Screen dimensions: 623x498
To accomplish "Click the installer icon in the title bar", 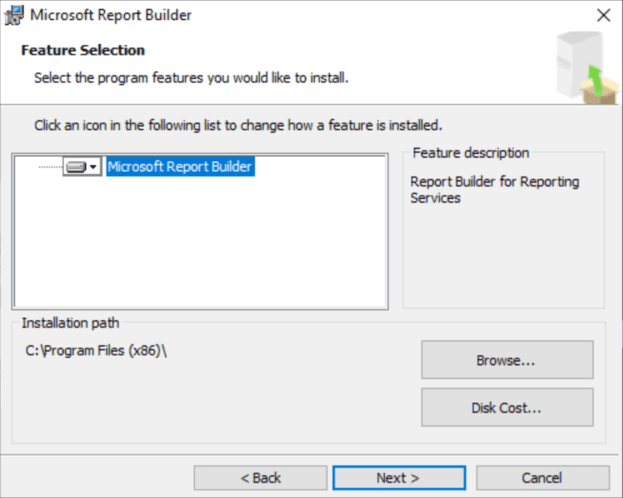I will [x=15, y=15].
